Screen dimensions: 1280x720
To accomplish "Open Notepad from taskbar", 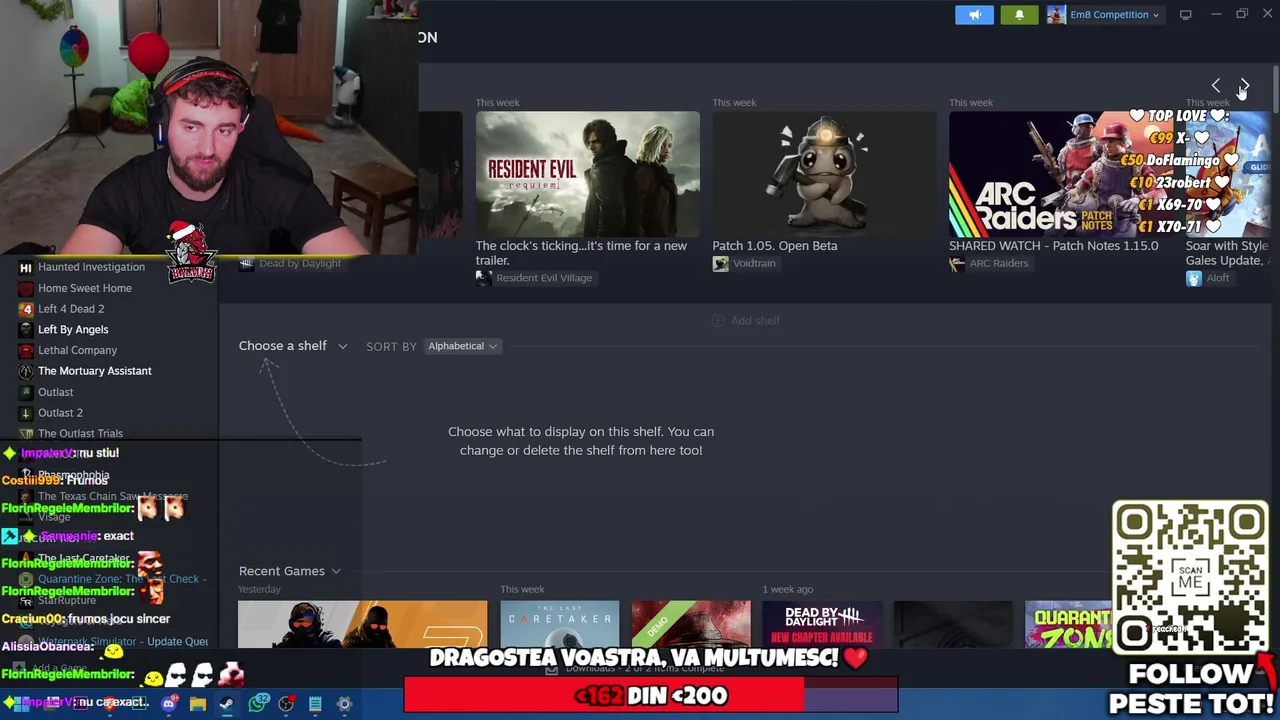I will pos(315,704).
